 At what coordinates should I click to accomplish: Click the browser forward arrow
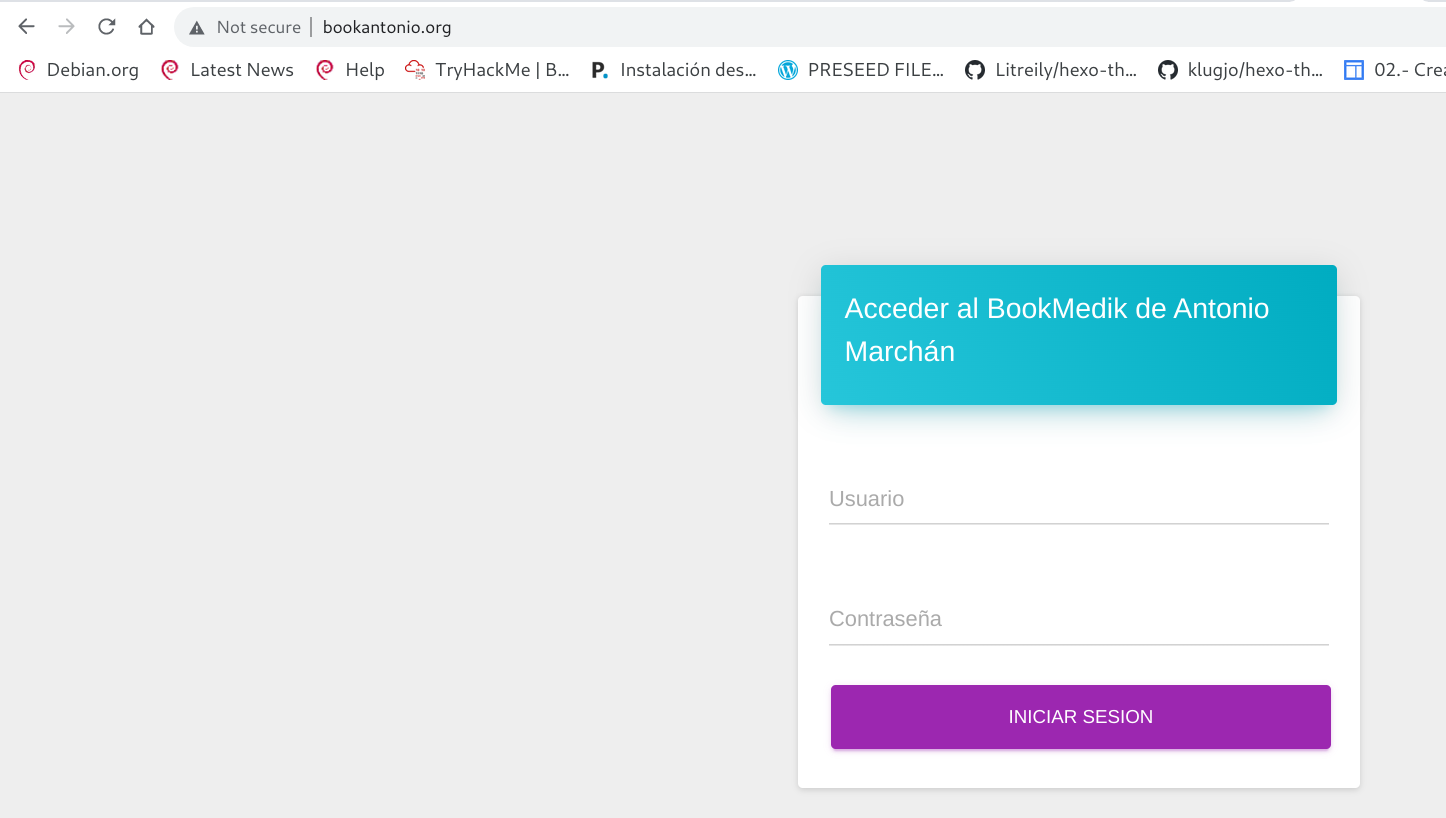pyautogui.click(x=67, y=27)
